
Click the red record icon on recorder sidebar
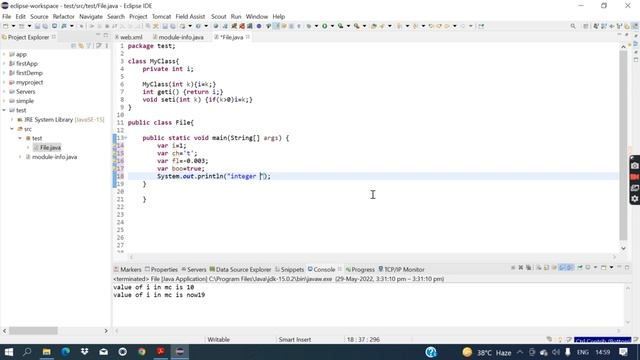[x=635, y=177]
